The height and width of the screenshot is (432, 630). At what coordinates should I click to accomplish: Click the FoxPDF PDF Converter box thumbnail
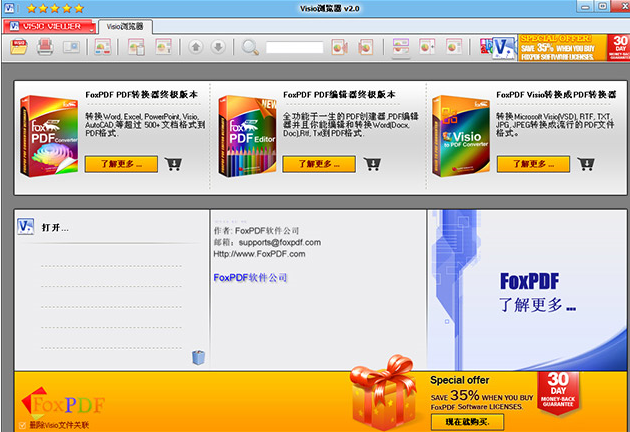coord(49,136)
